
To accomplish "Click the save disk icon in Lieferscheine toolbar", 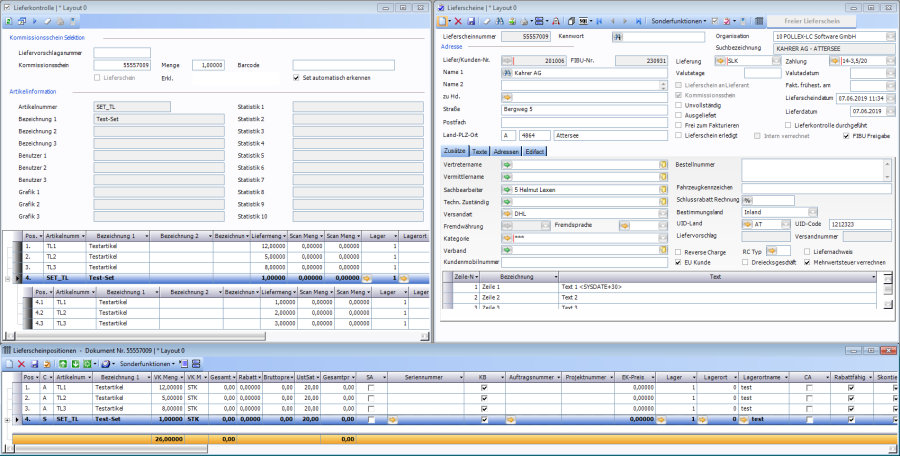I will [x=472, y=20].
